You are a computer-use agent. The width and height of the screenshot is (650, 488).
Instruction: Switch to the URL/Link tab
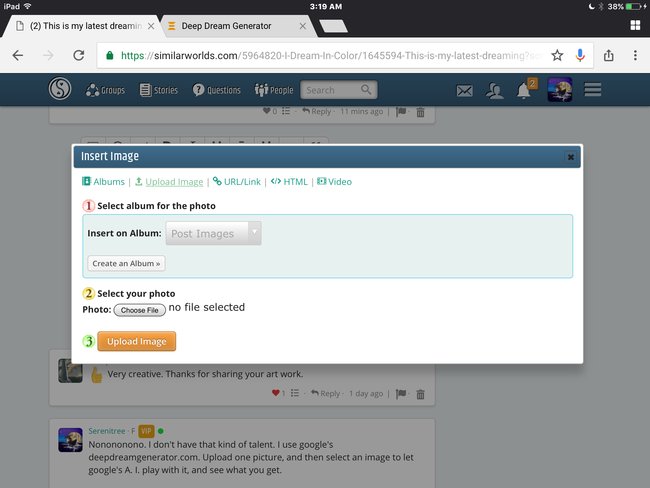tap(237, 182)
